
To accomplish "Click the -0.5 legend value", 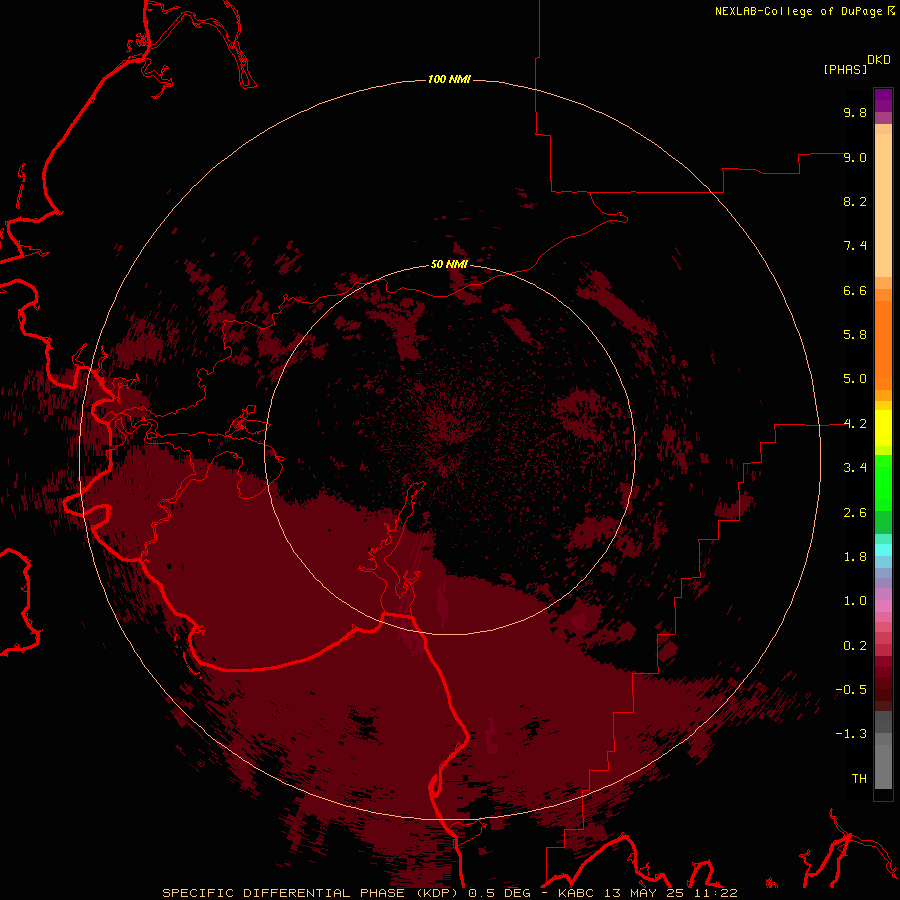I will [851, 690].
